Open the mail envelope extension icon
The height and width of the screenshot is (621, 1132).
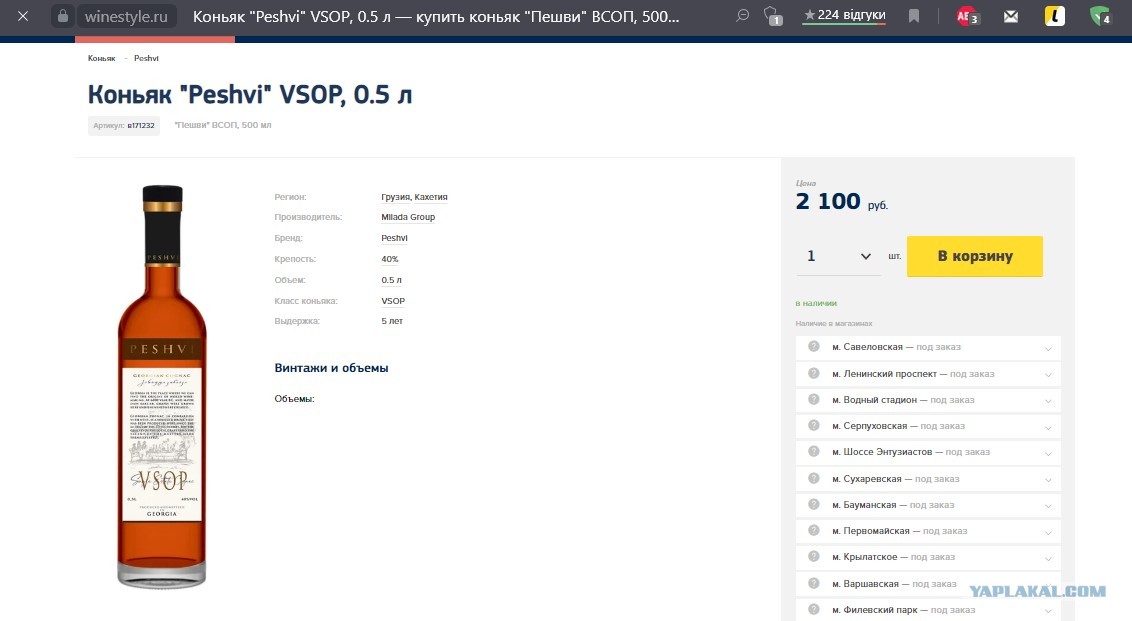[x=1011, y=16]
